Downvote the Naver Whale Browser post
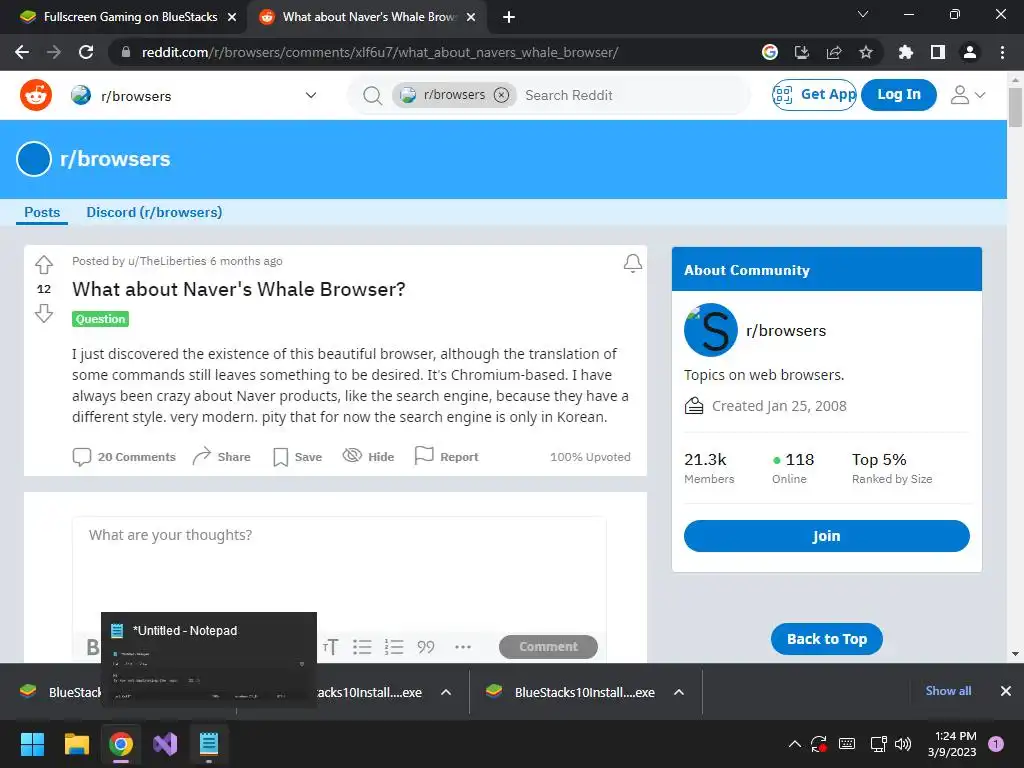 click(x=44, y=313)
